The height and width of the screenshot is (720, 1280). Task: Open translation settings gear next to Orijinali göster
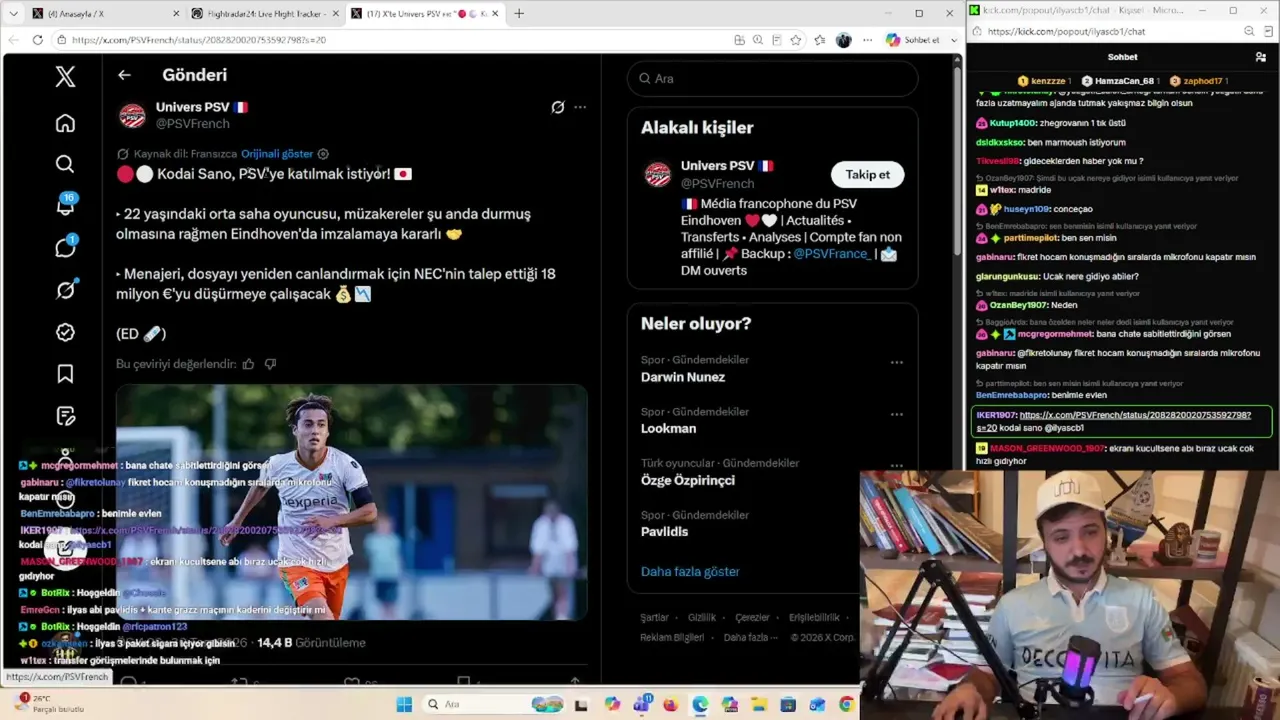323,154
